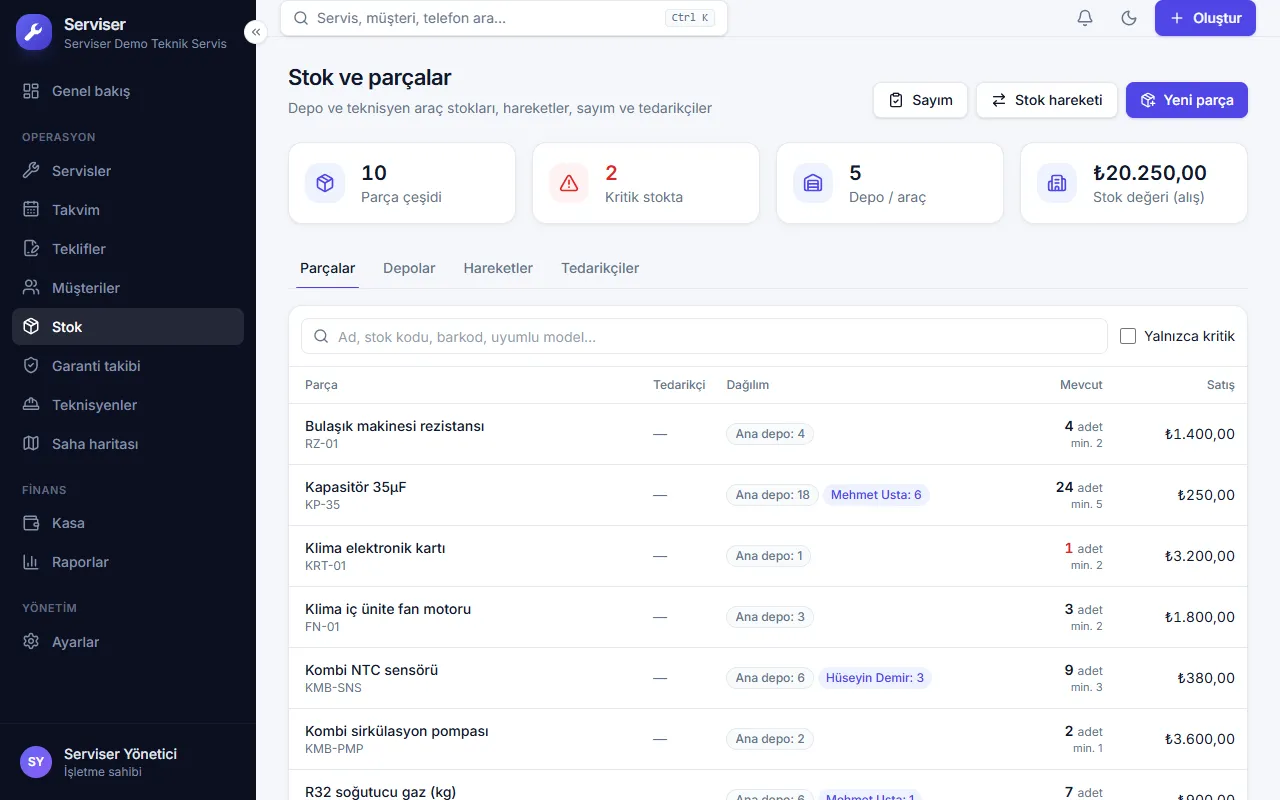Click the Stok hareketi button

pos(1047,100)
